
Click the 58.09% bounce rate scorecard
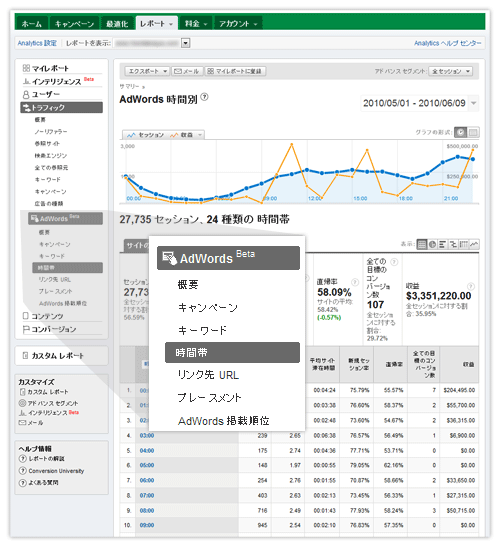point(338,300)
